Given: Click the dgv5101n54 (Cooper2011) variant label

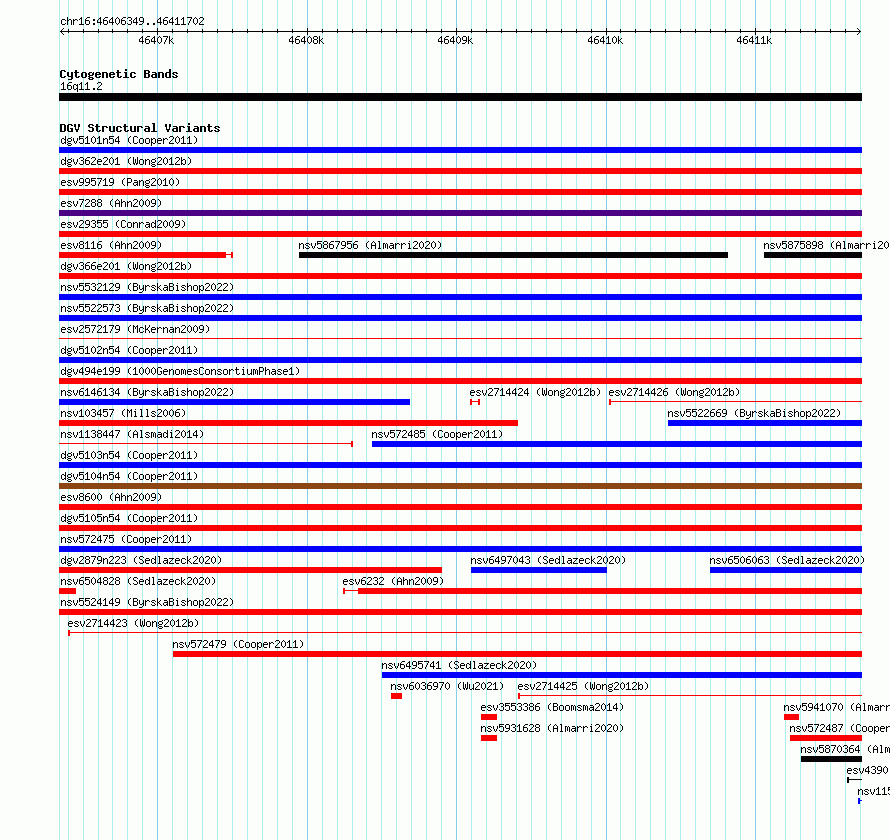Looking at the screenshot, I should [x=129, y=140].
